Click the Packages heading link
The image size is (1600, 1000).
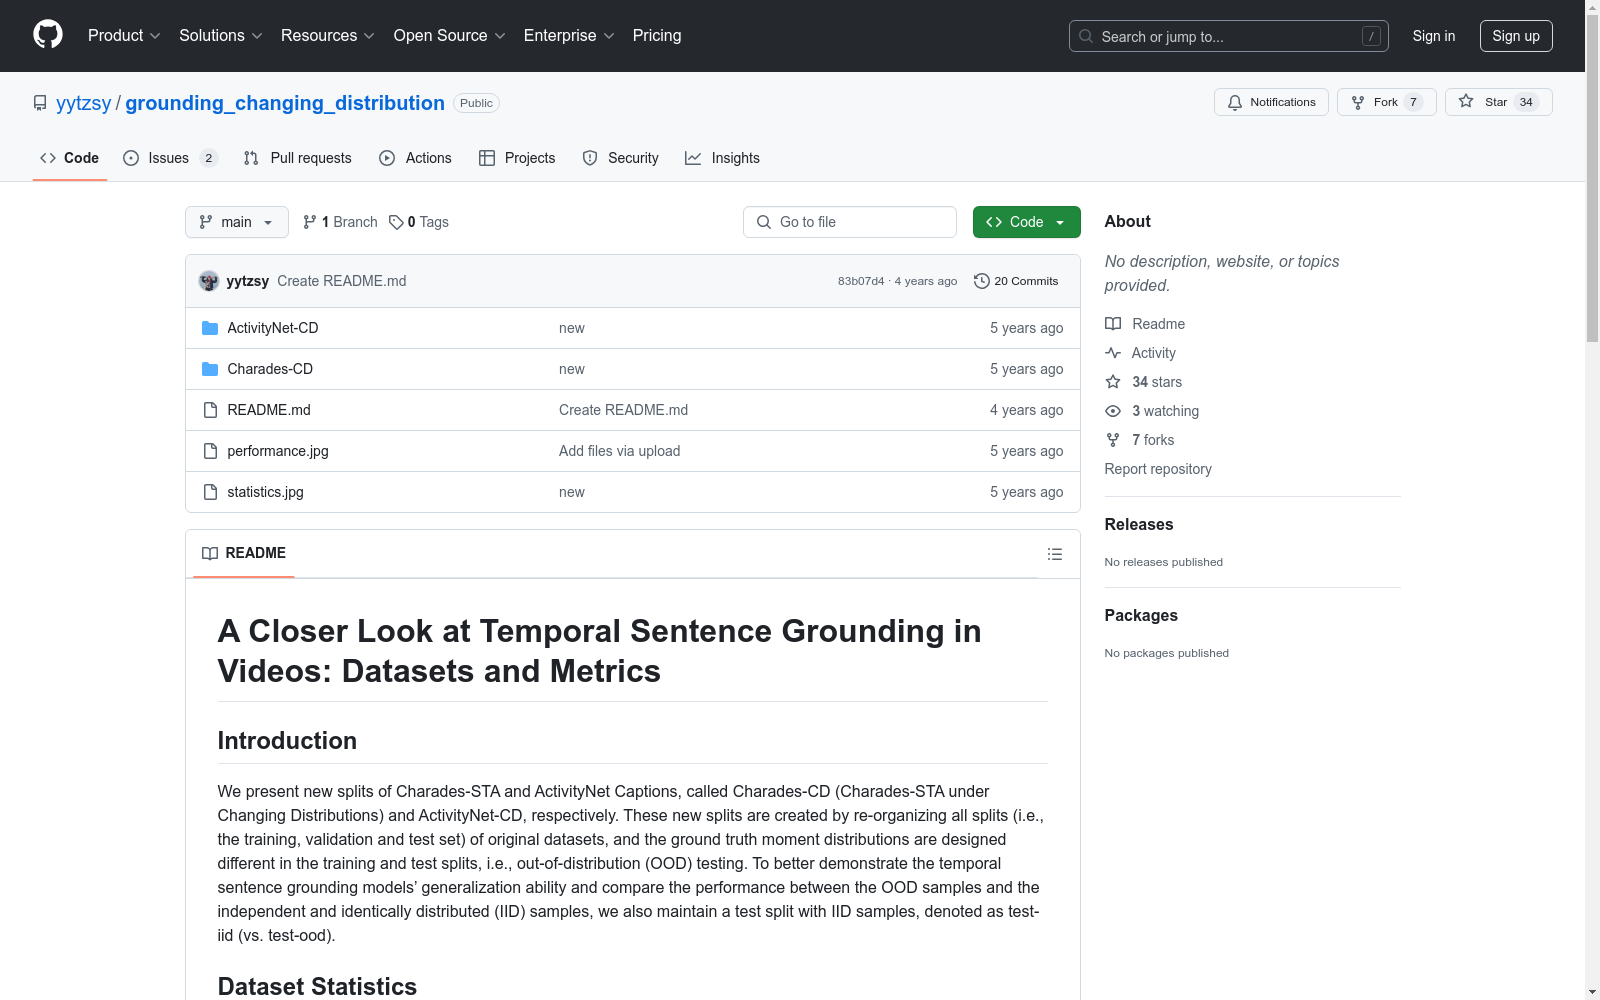pos(1141,615)
